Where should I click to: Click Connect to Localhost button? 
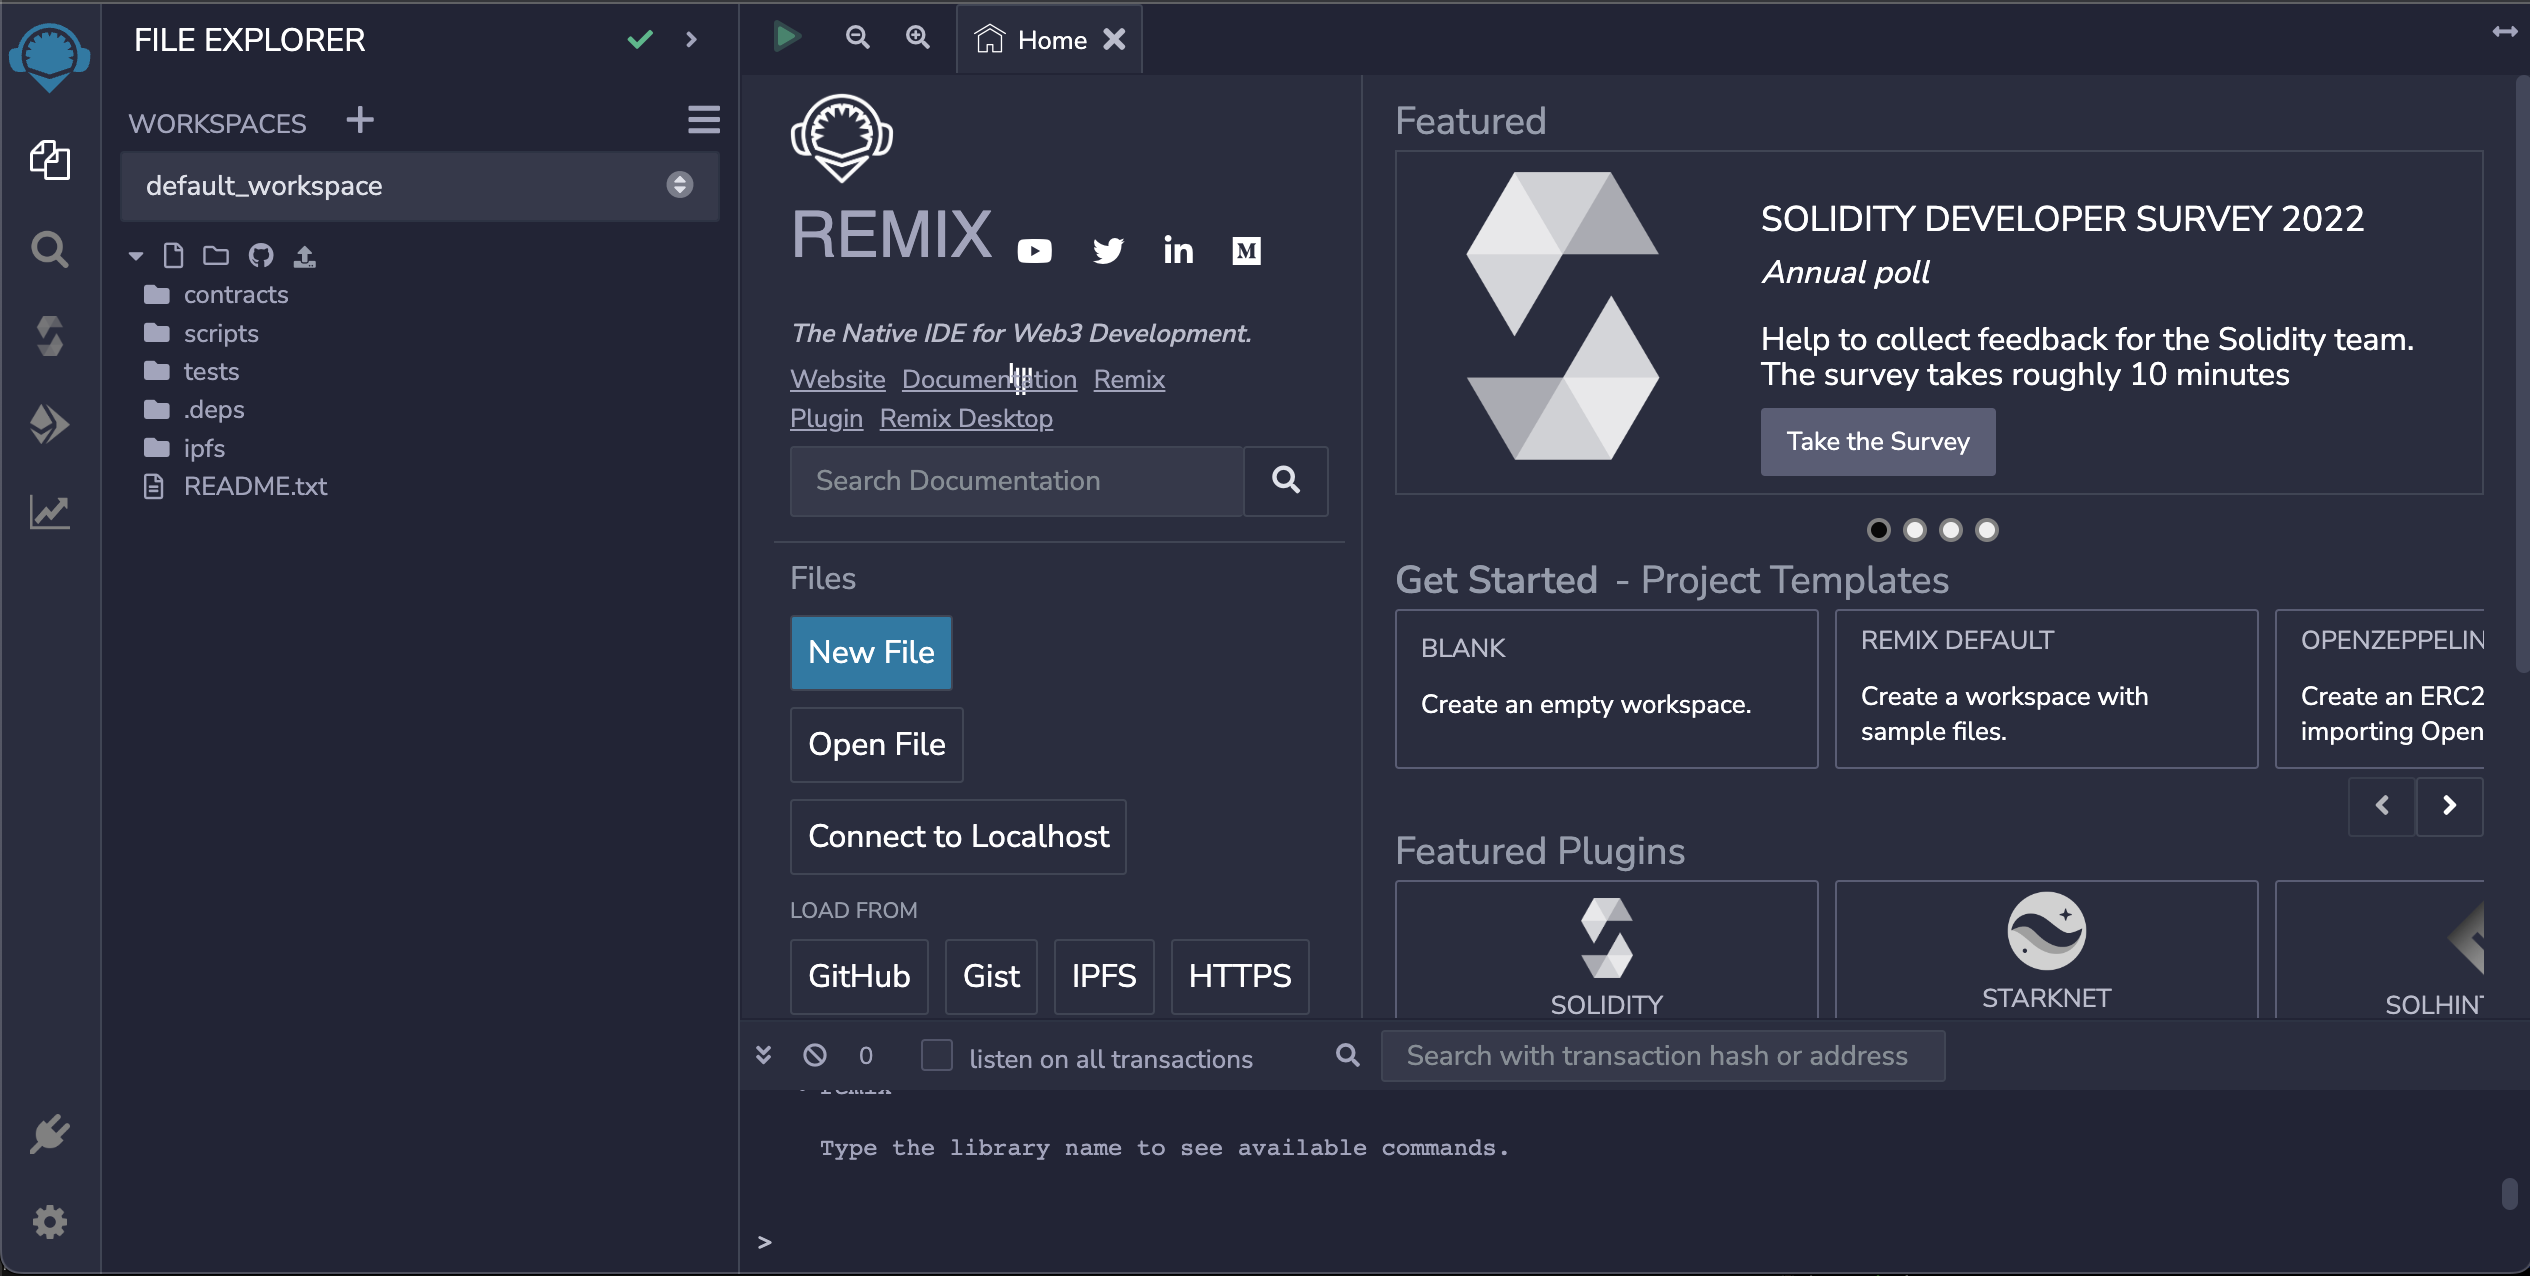(x=958, y=837)
